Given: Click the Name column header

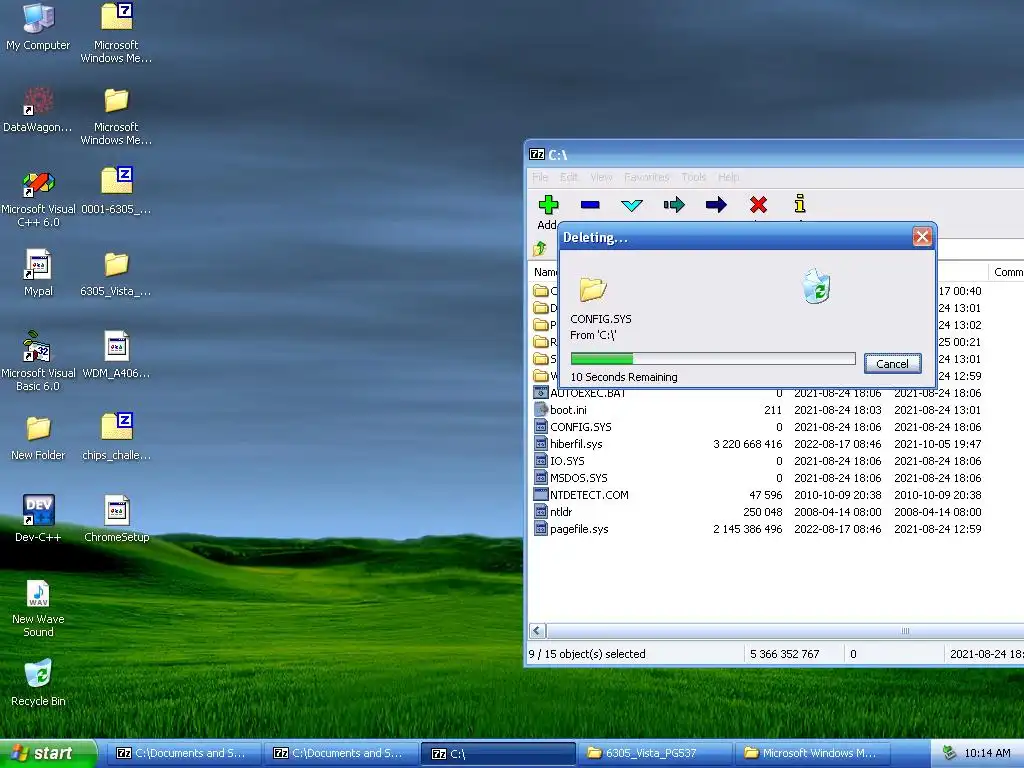Looking at the screenshot, I should coord(544,272).
